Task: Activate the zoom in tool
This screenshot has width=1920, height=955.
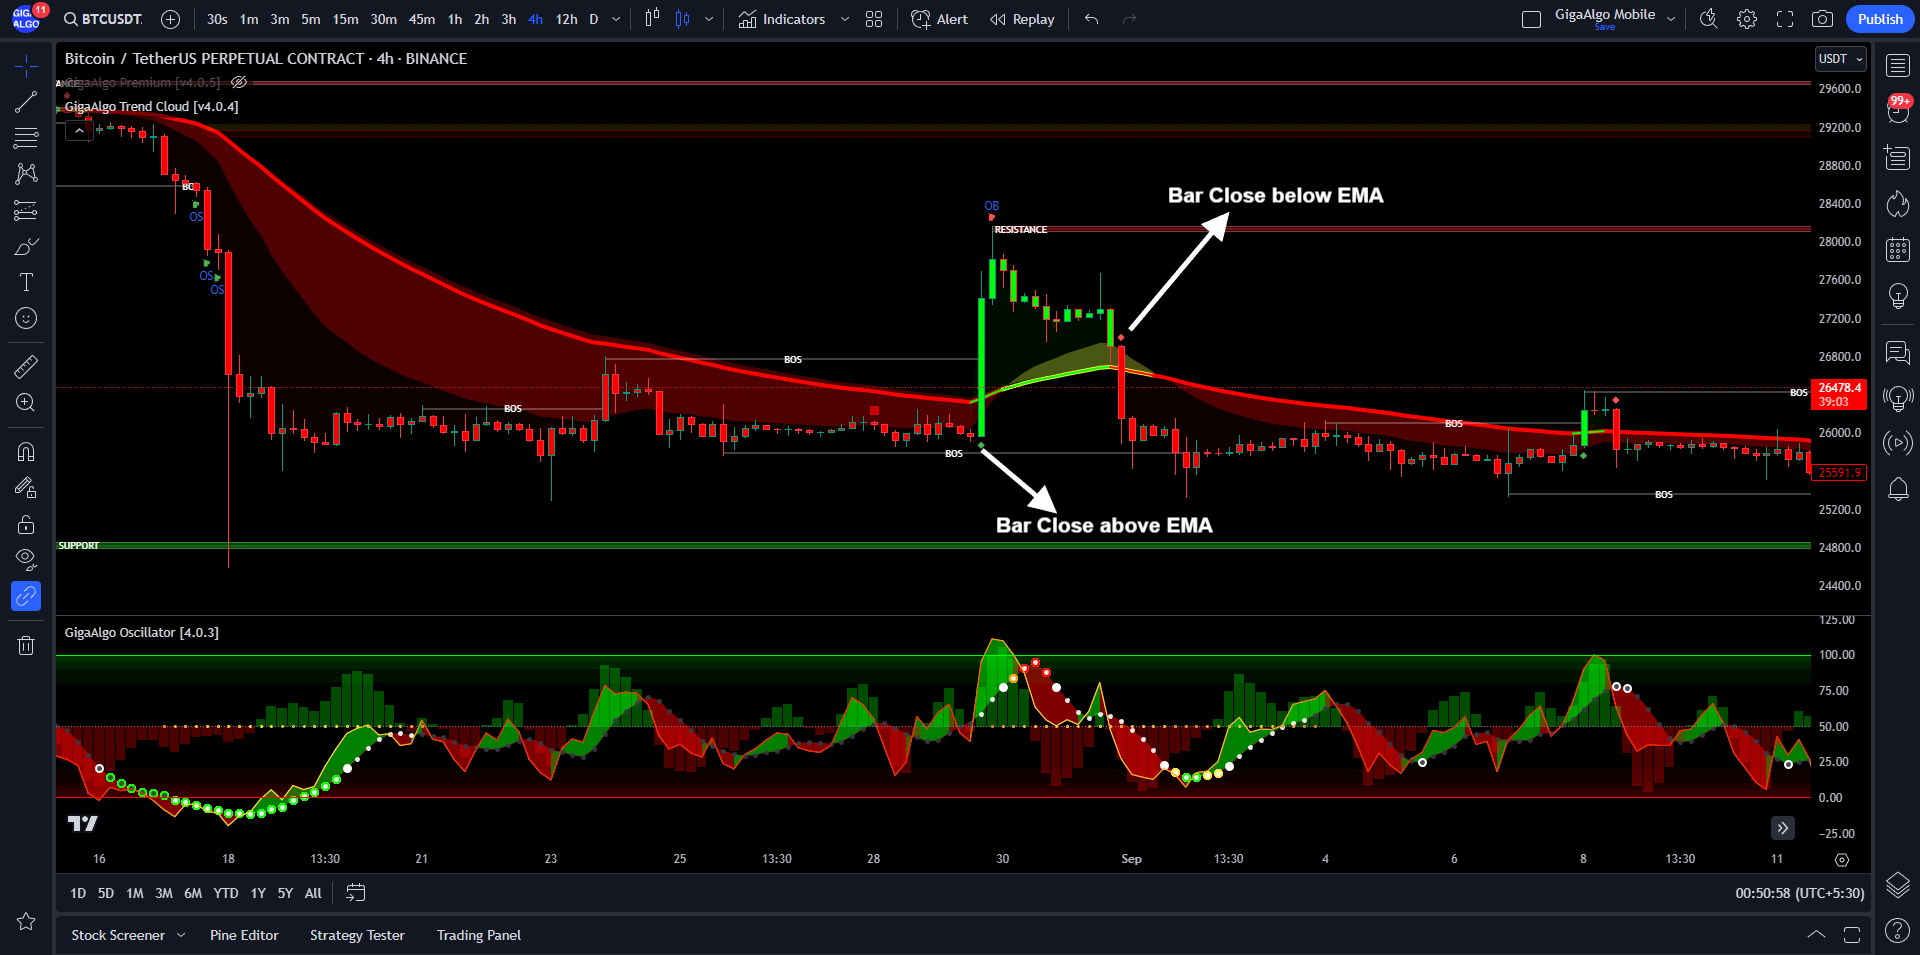Action: [26, 402]
